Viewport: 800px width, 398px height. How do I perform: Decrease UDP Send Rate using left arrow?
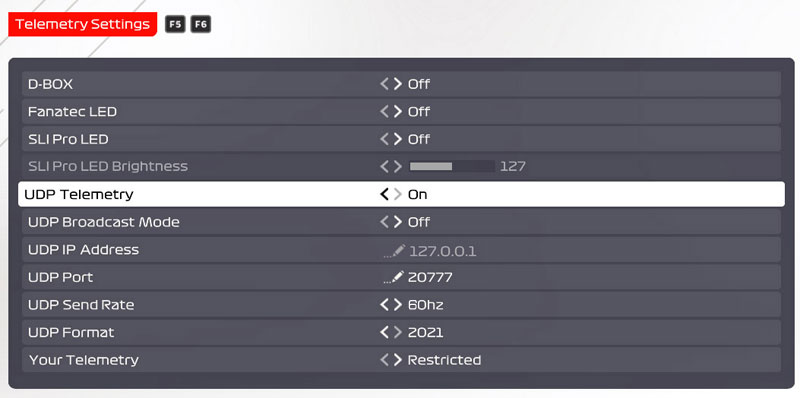click(384, 305)
